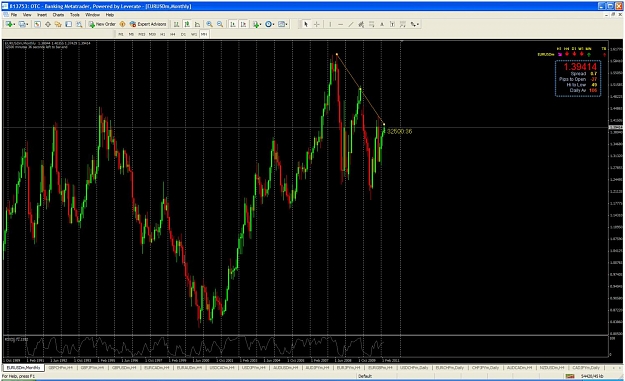
Task: Click the Expert Advisors button
Action: 148,24
